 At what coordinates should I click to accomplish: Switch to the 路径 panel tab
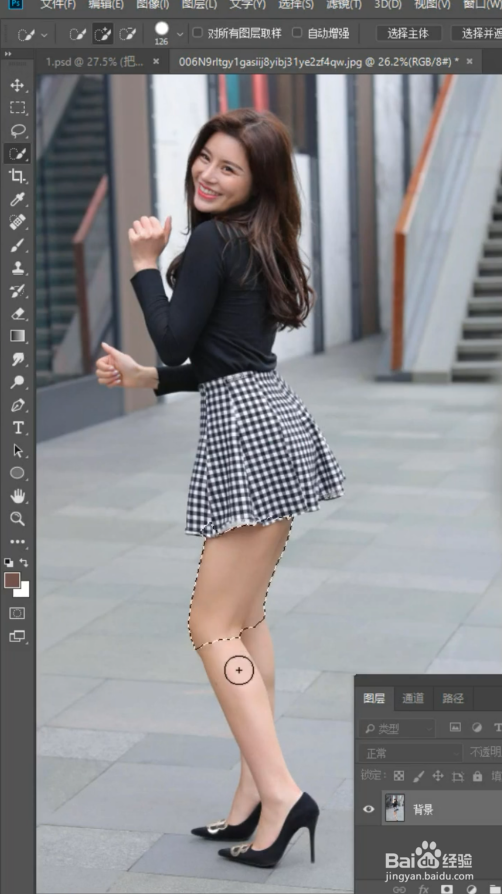[453, 698]
